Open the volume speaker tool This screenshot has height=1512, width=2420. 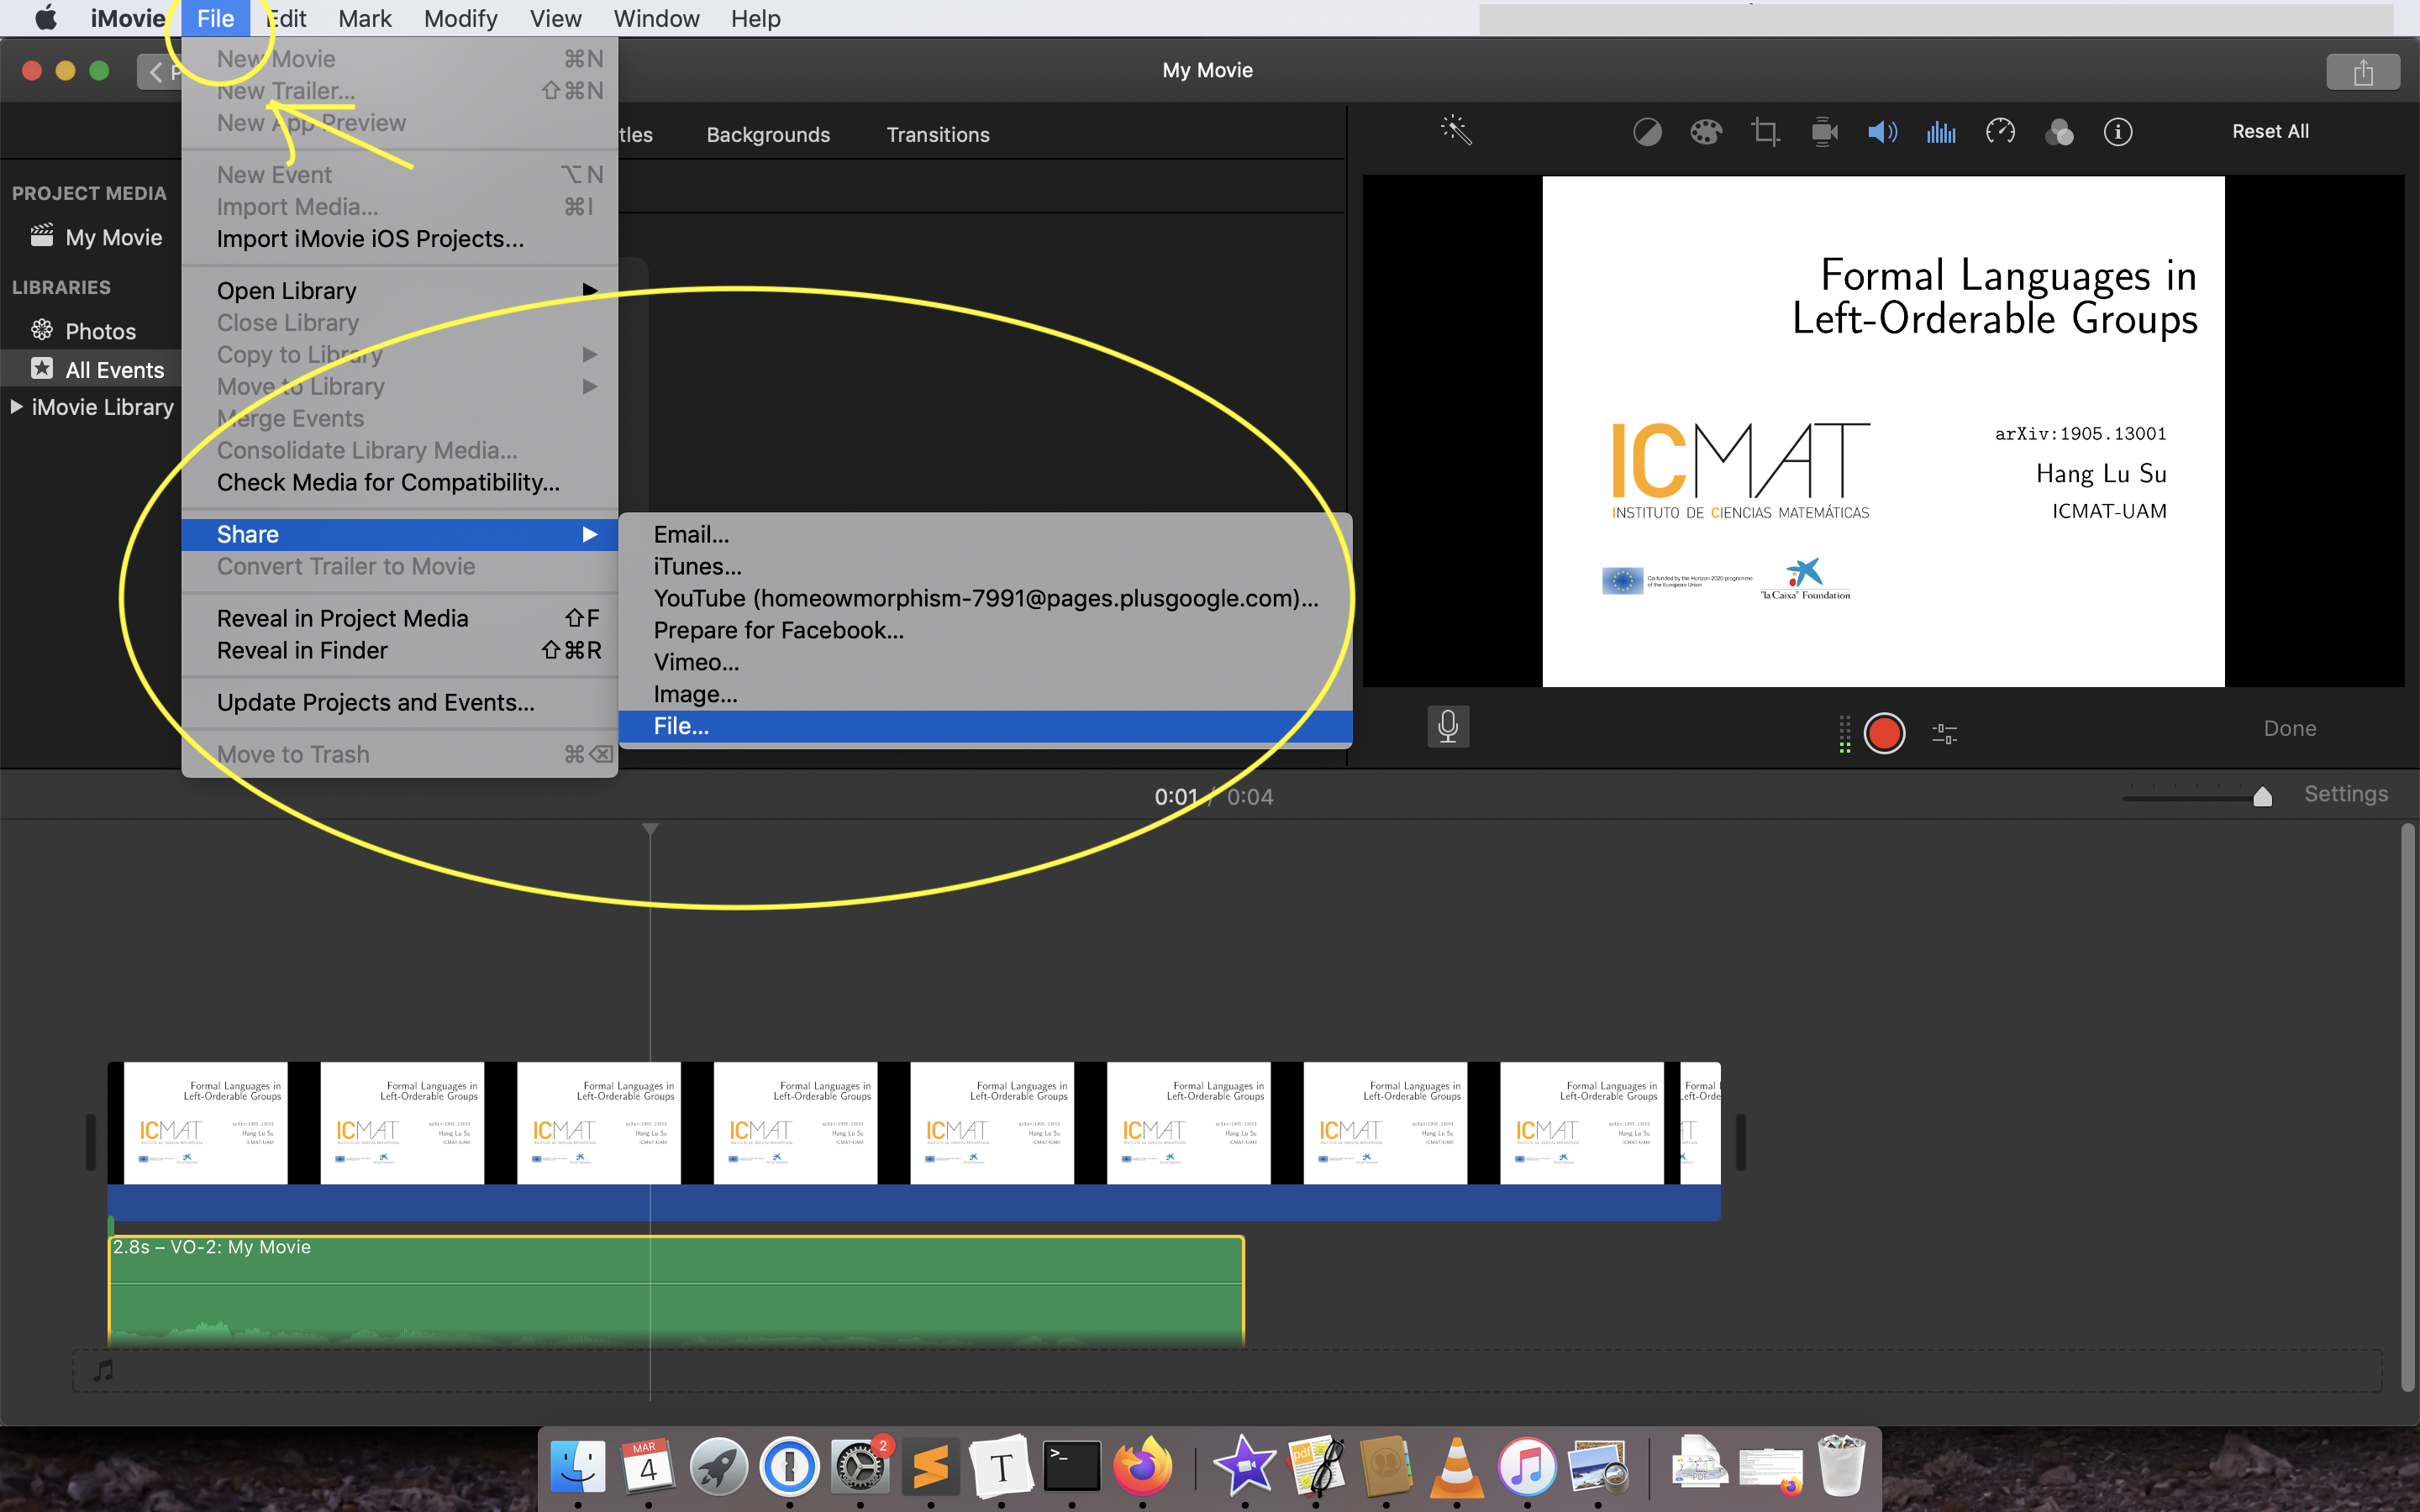1882,132
